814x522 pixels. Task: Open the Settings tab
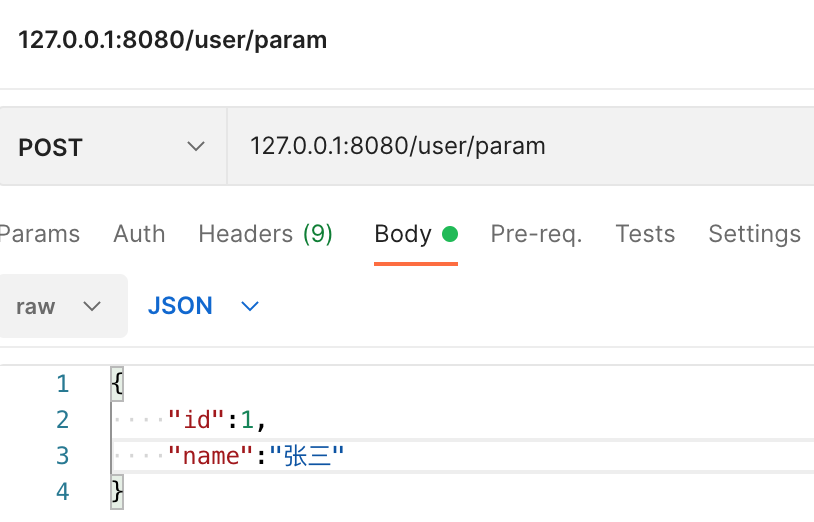coord(754,234)
